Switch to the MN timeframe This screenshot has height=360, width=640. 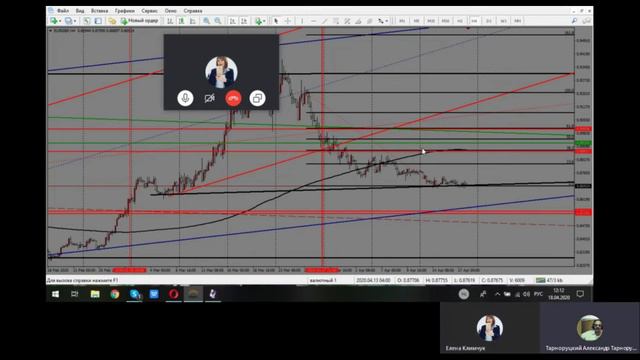pyautogui.click(x=518, y=21)
